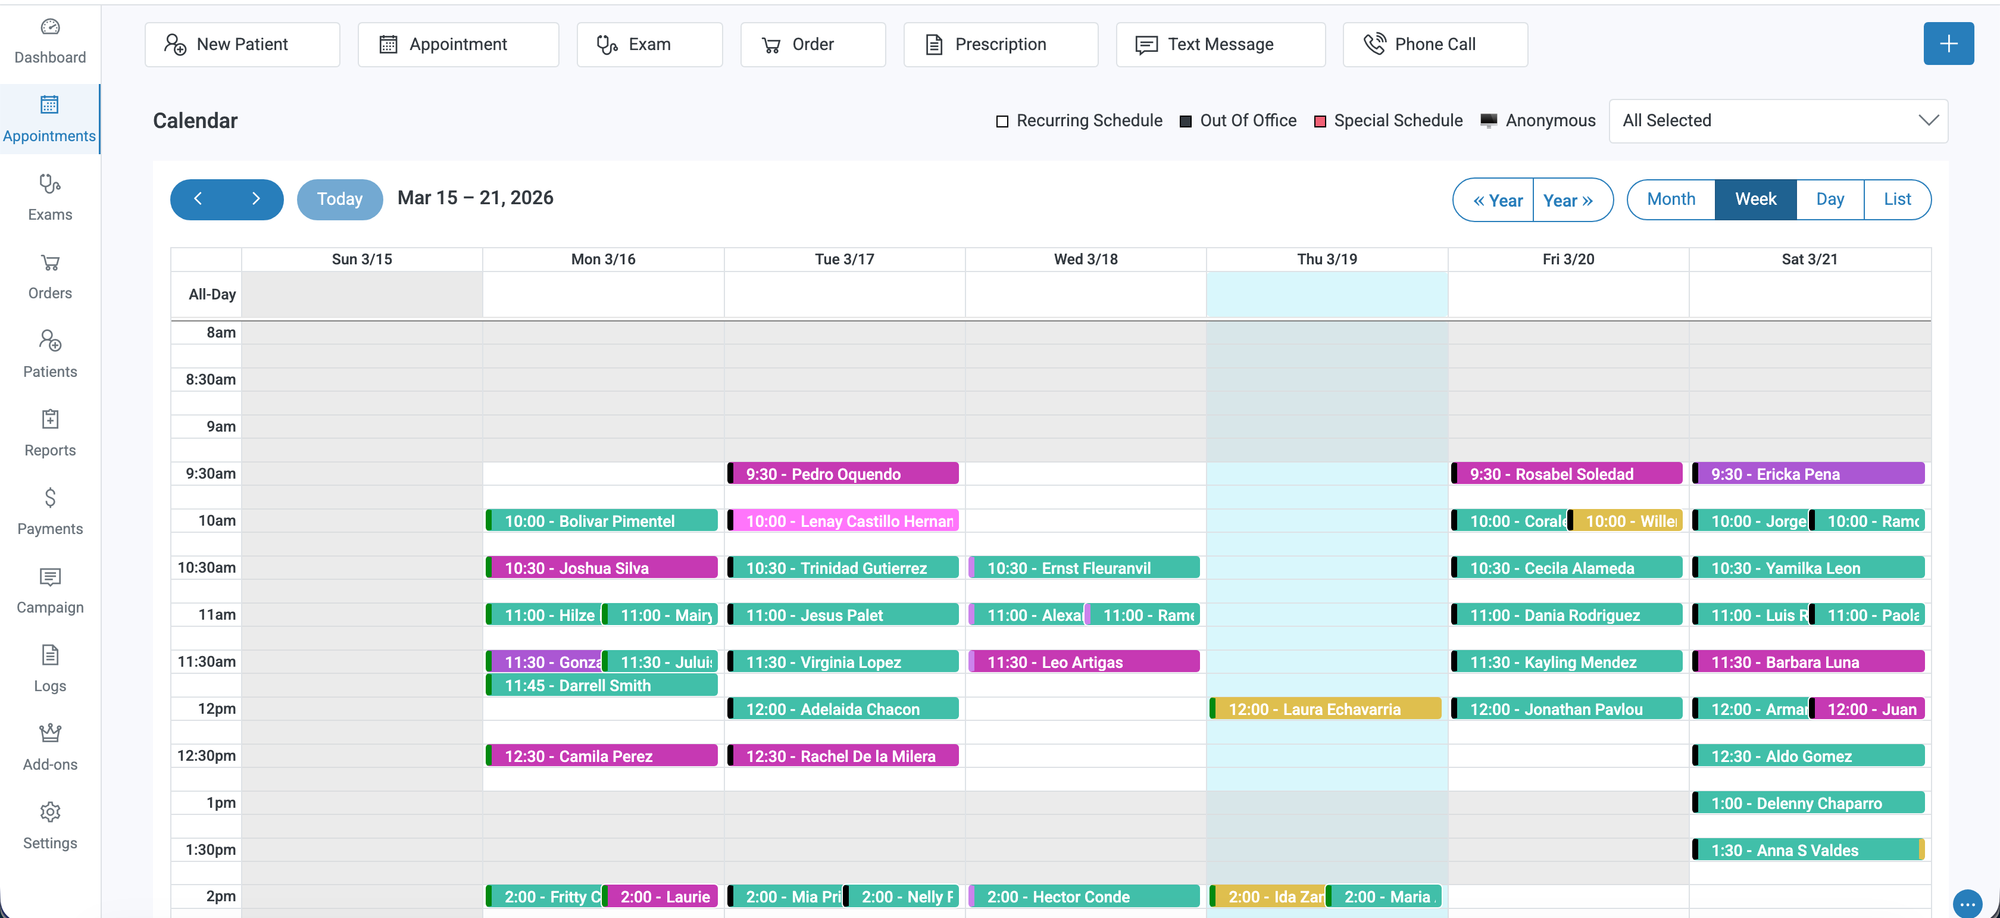
Task: Toggle the Out Of Office legend box
Action: (1186, 121)
